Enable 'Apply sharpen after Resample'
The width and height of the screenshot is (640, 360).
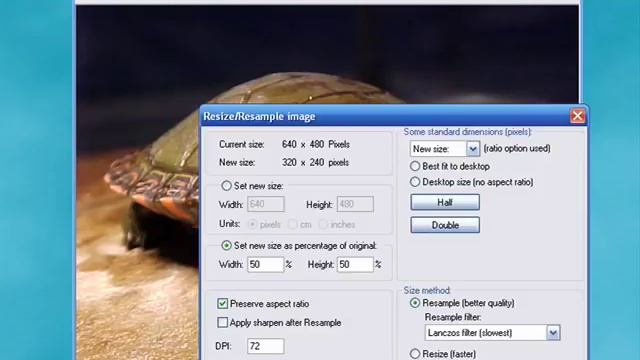click(222, 322)
